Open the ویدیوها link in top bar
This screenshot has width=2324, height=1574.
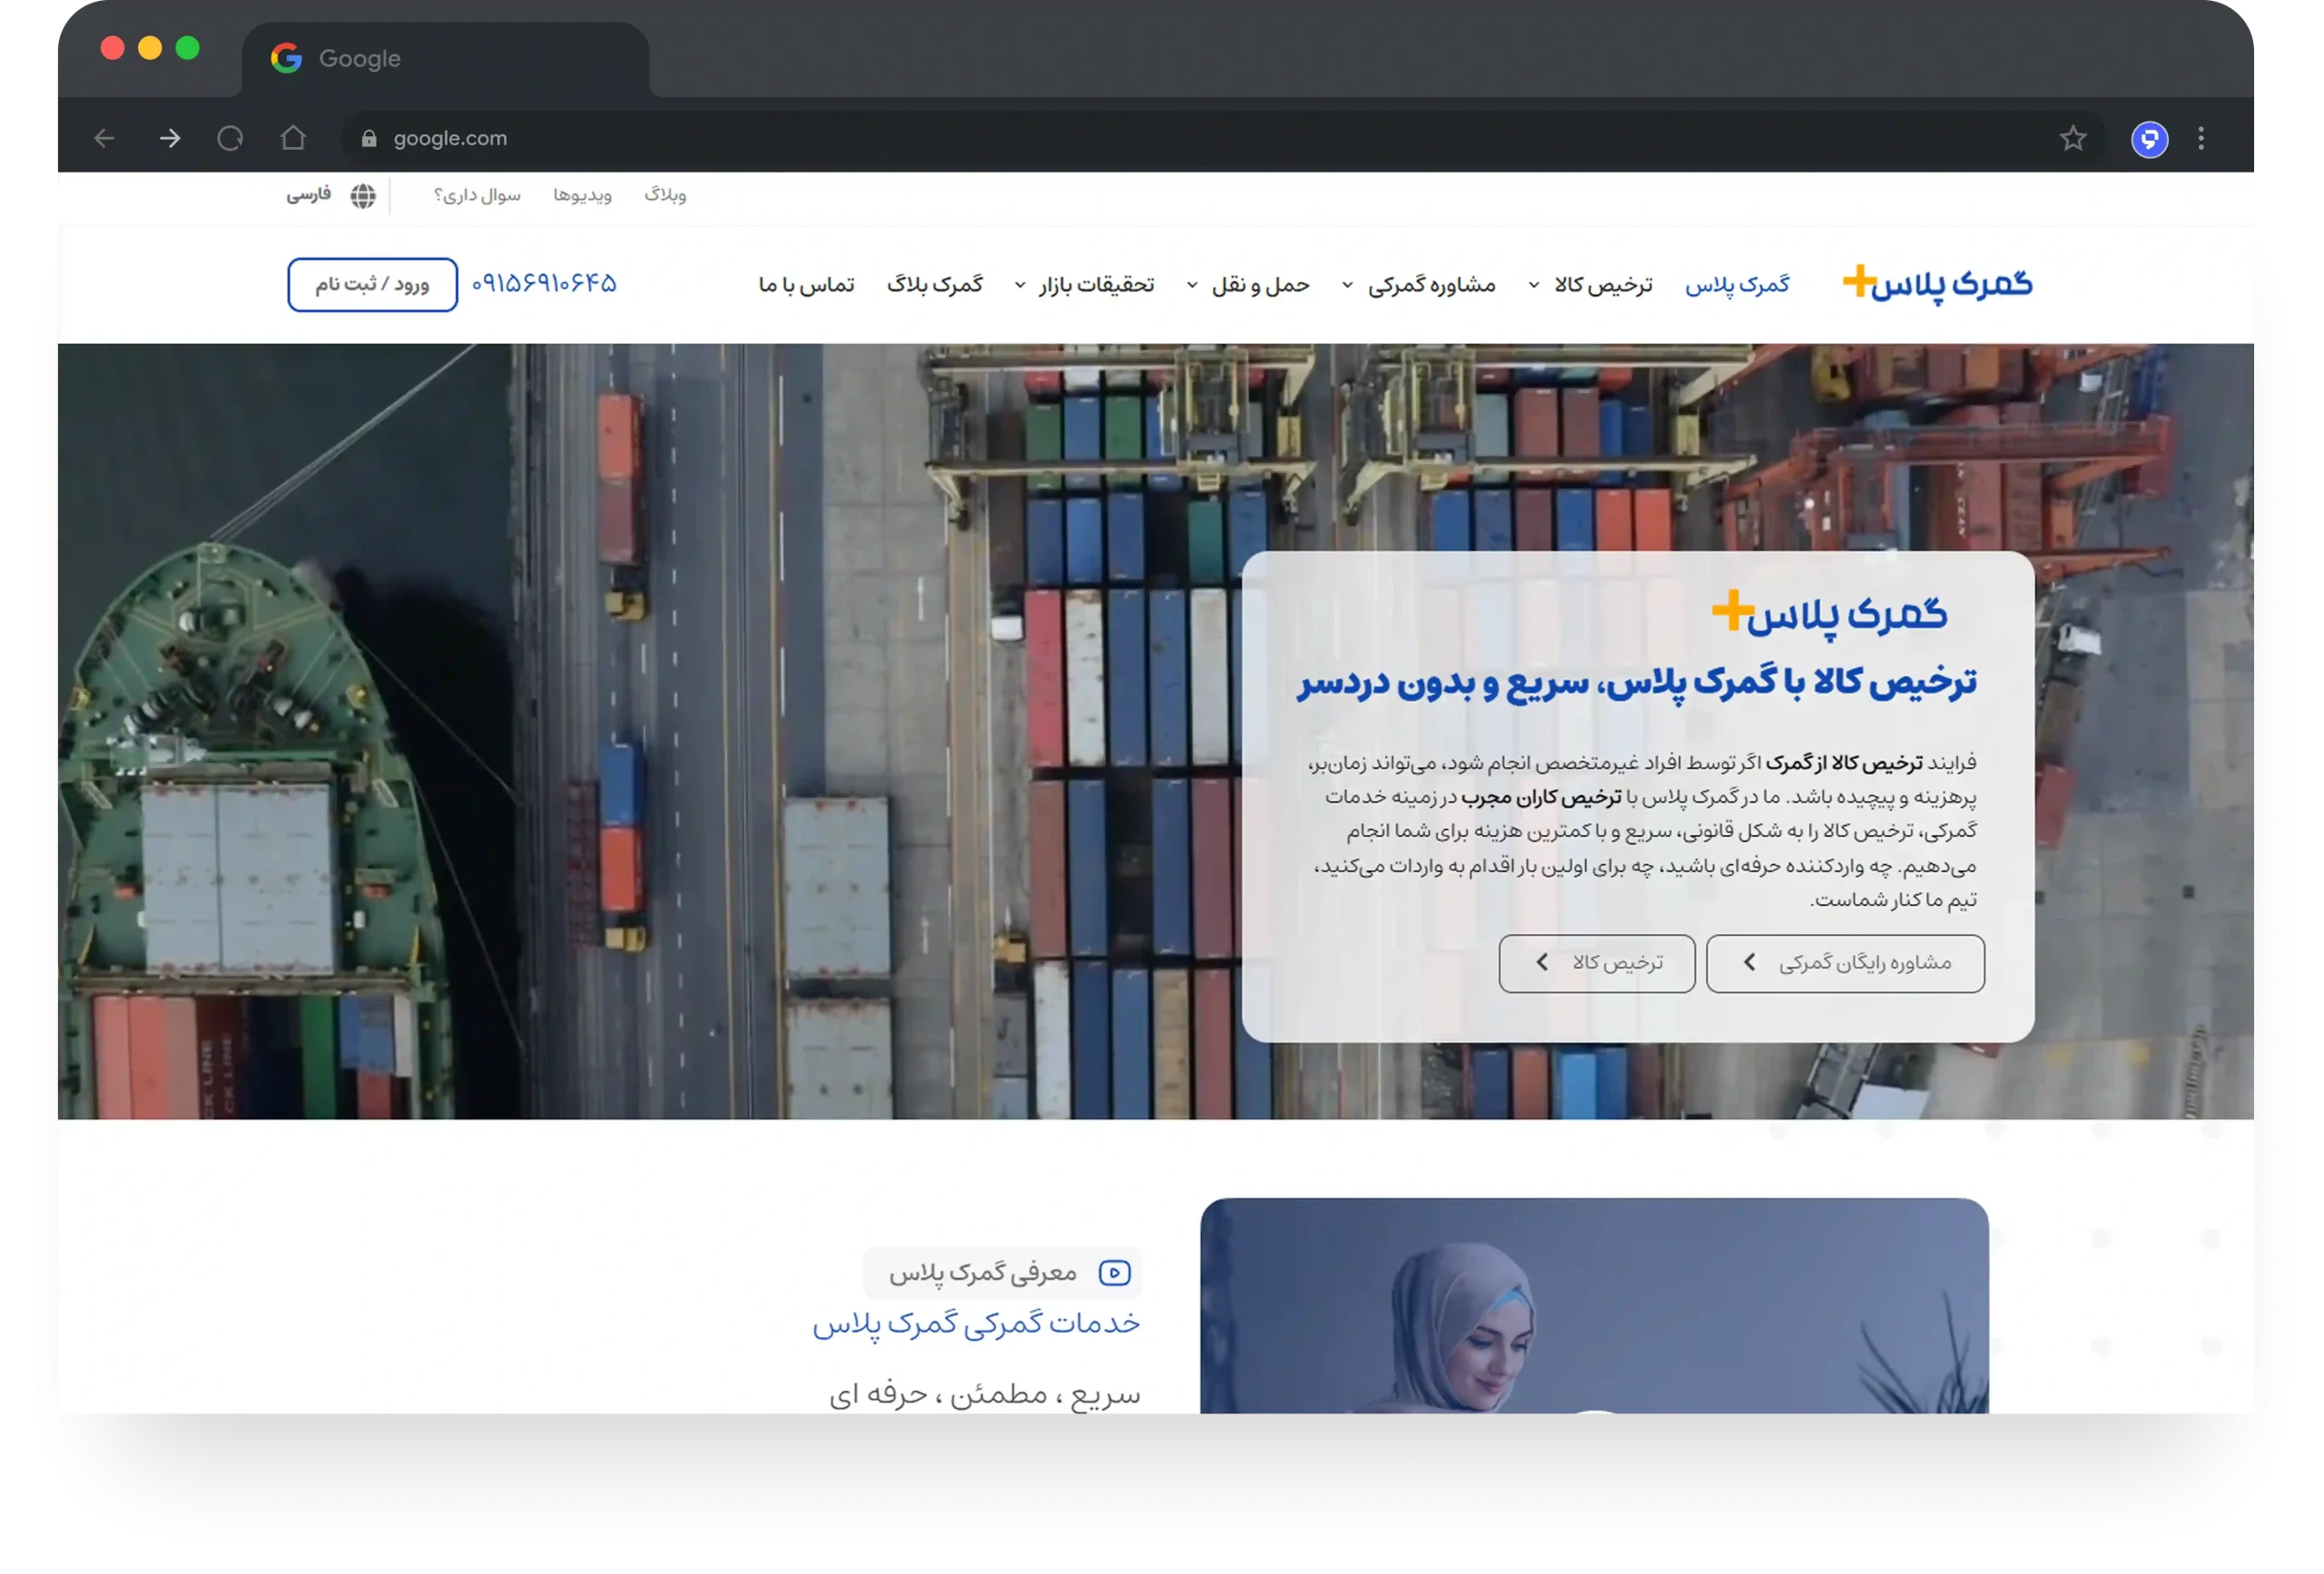pyautogui.click(x=582, y=195)
